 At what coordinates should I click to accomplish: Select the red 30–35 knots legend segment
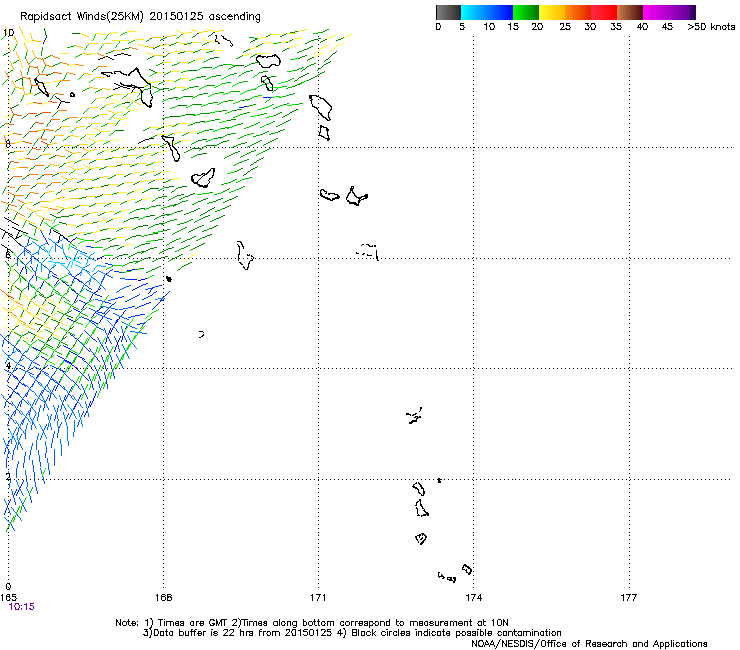tap(604, 12)
